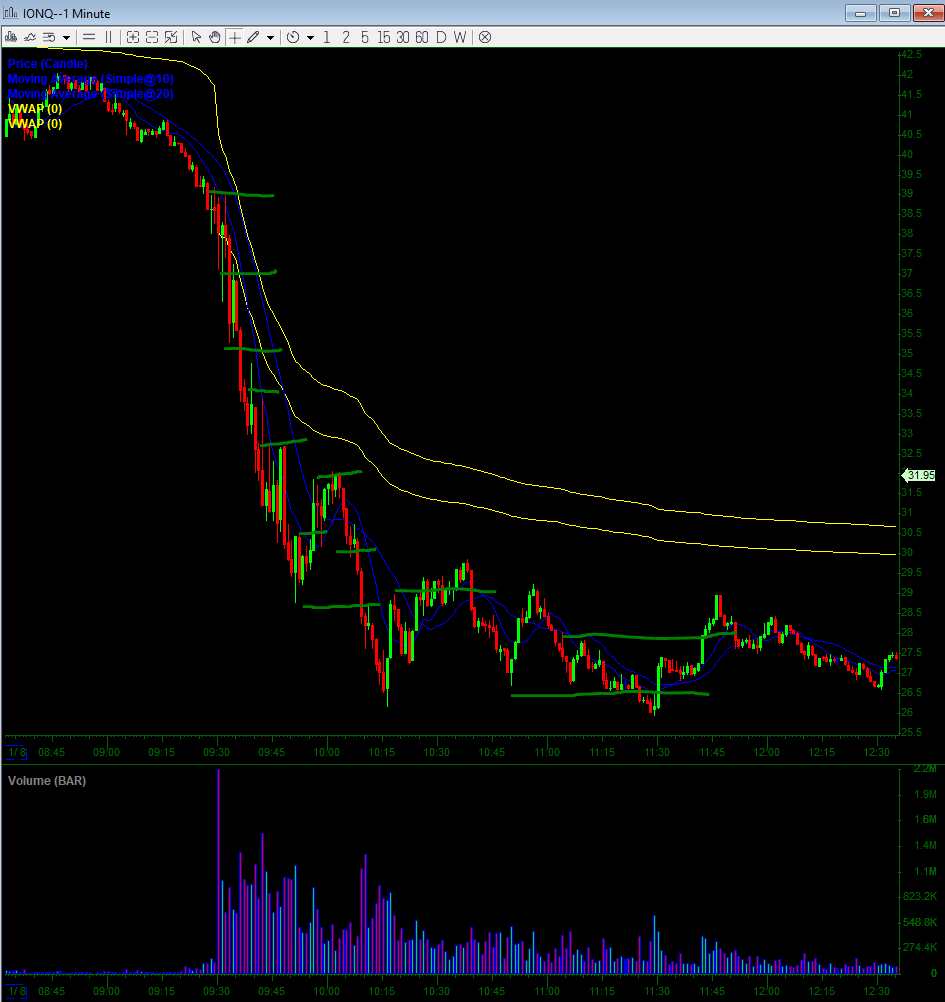The height and width of the screenshot is (1002, 945).
Task: Switch to 1 minute timeframe
Action: [327, 37]
